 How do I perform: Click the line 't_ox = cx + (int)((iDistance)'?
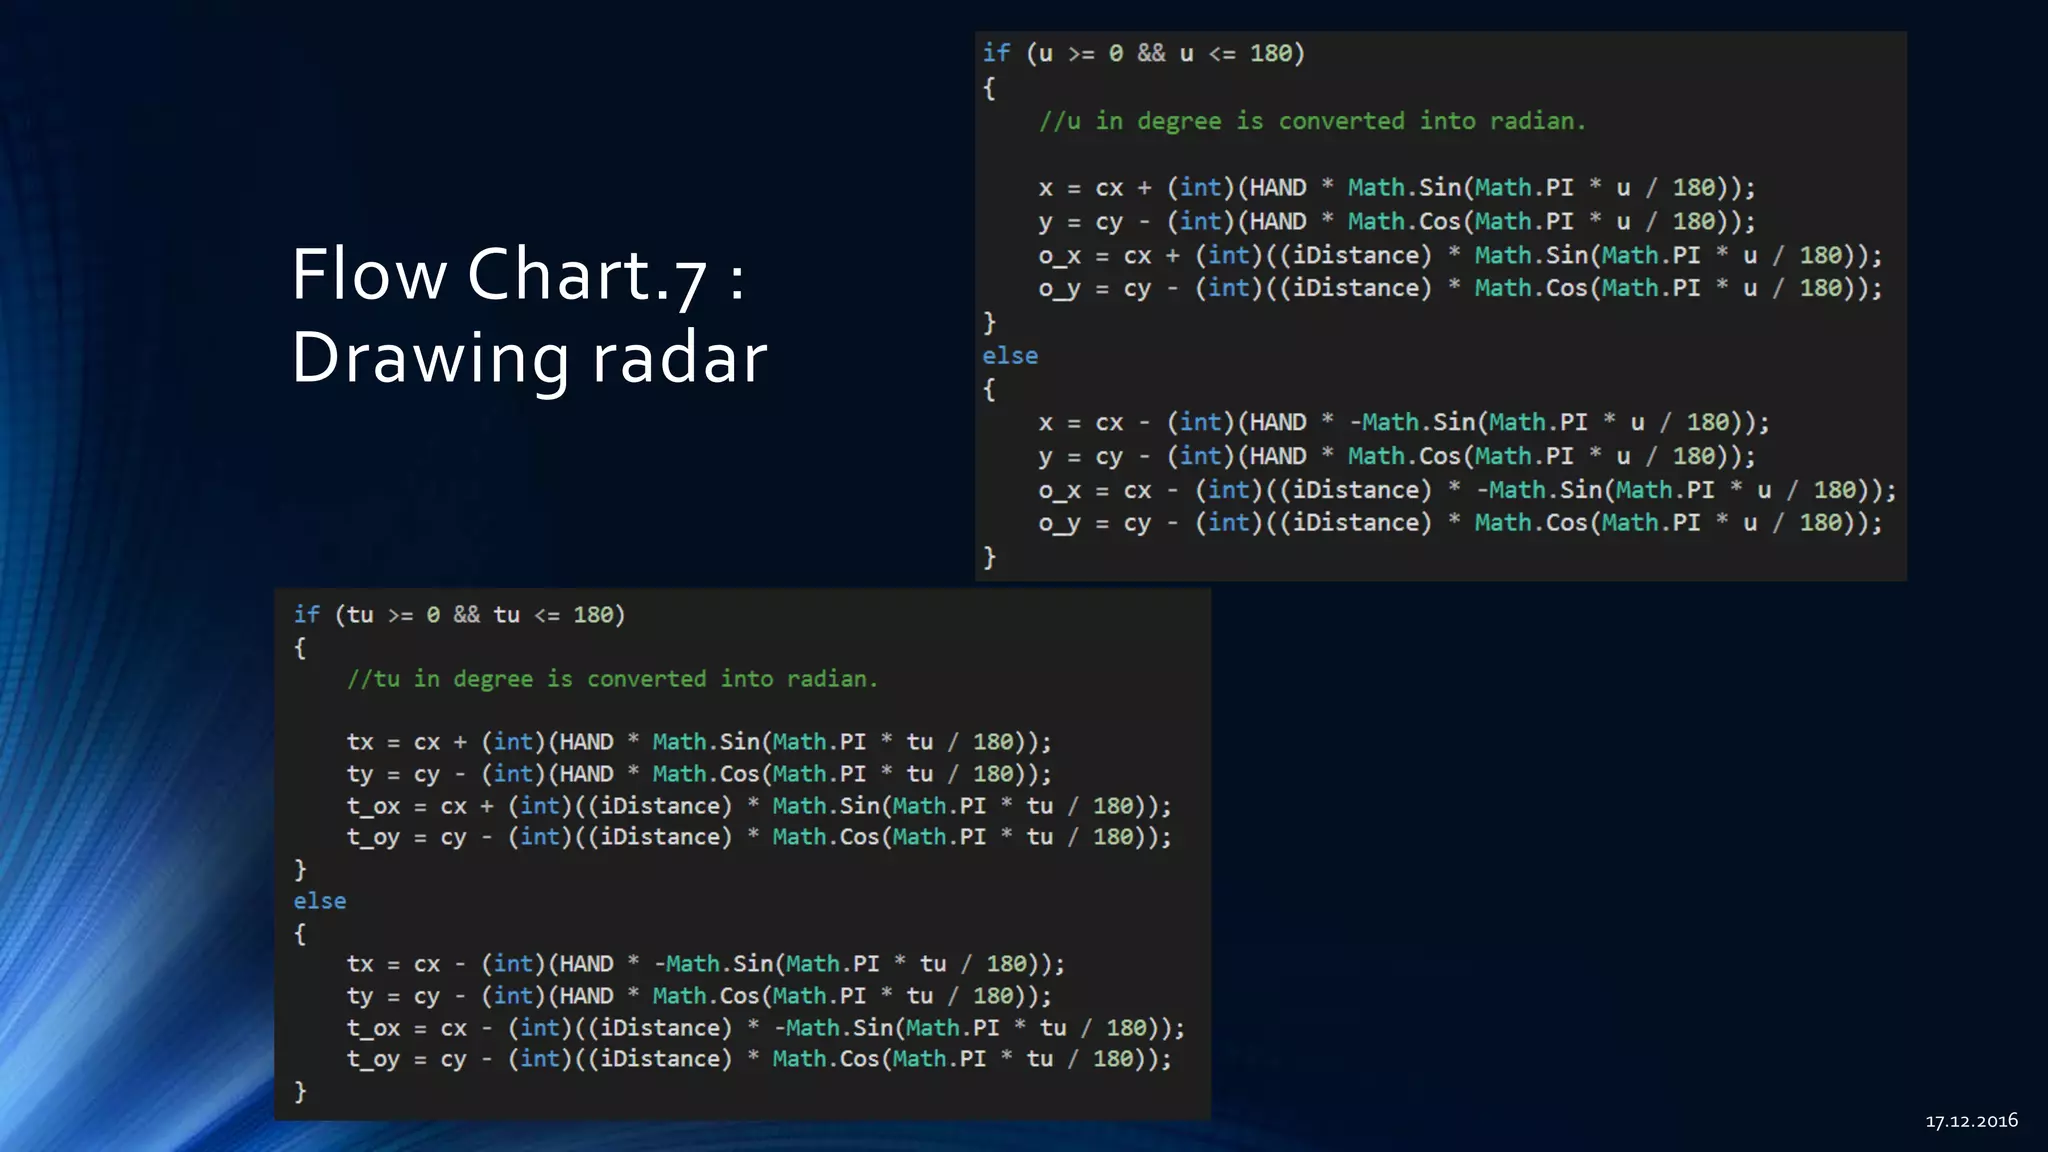759,806
